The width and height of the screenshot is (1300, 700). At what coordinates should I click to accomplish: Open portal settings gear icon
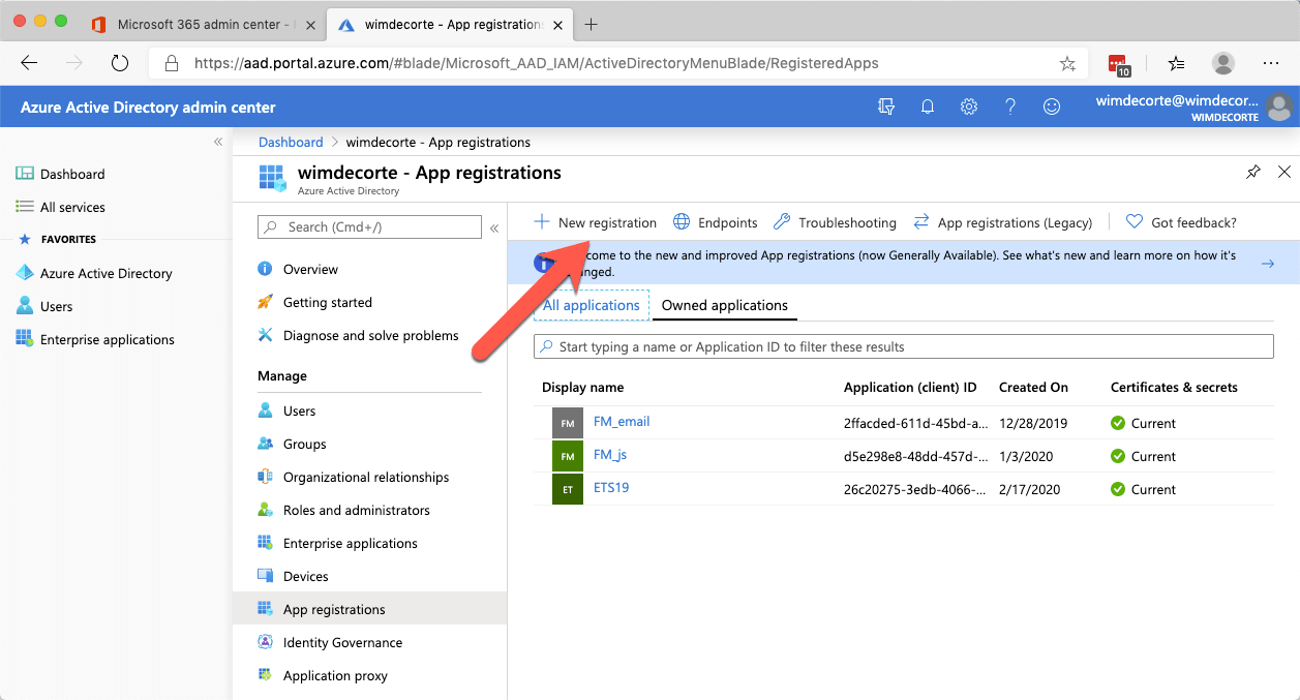968,107
